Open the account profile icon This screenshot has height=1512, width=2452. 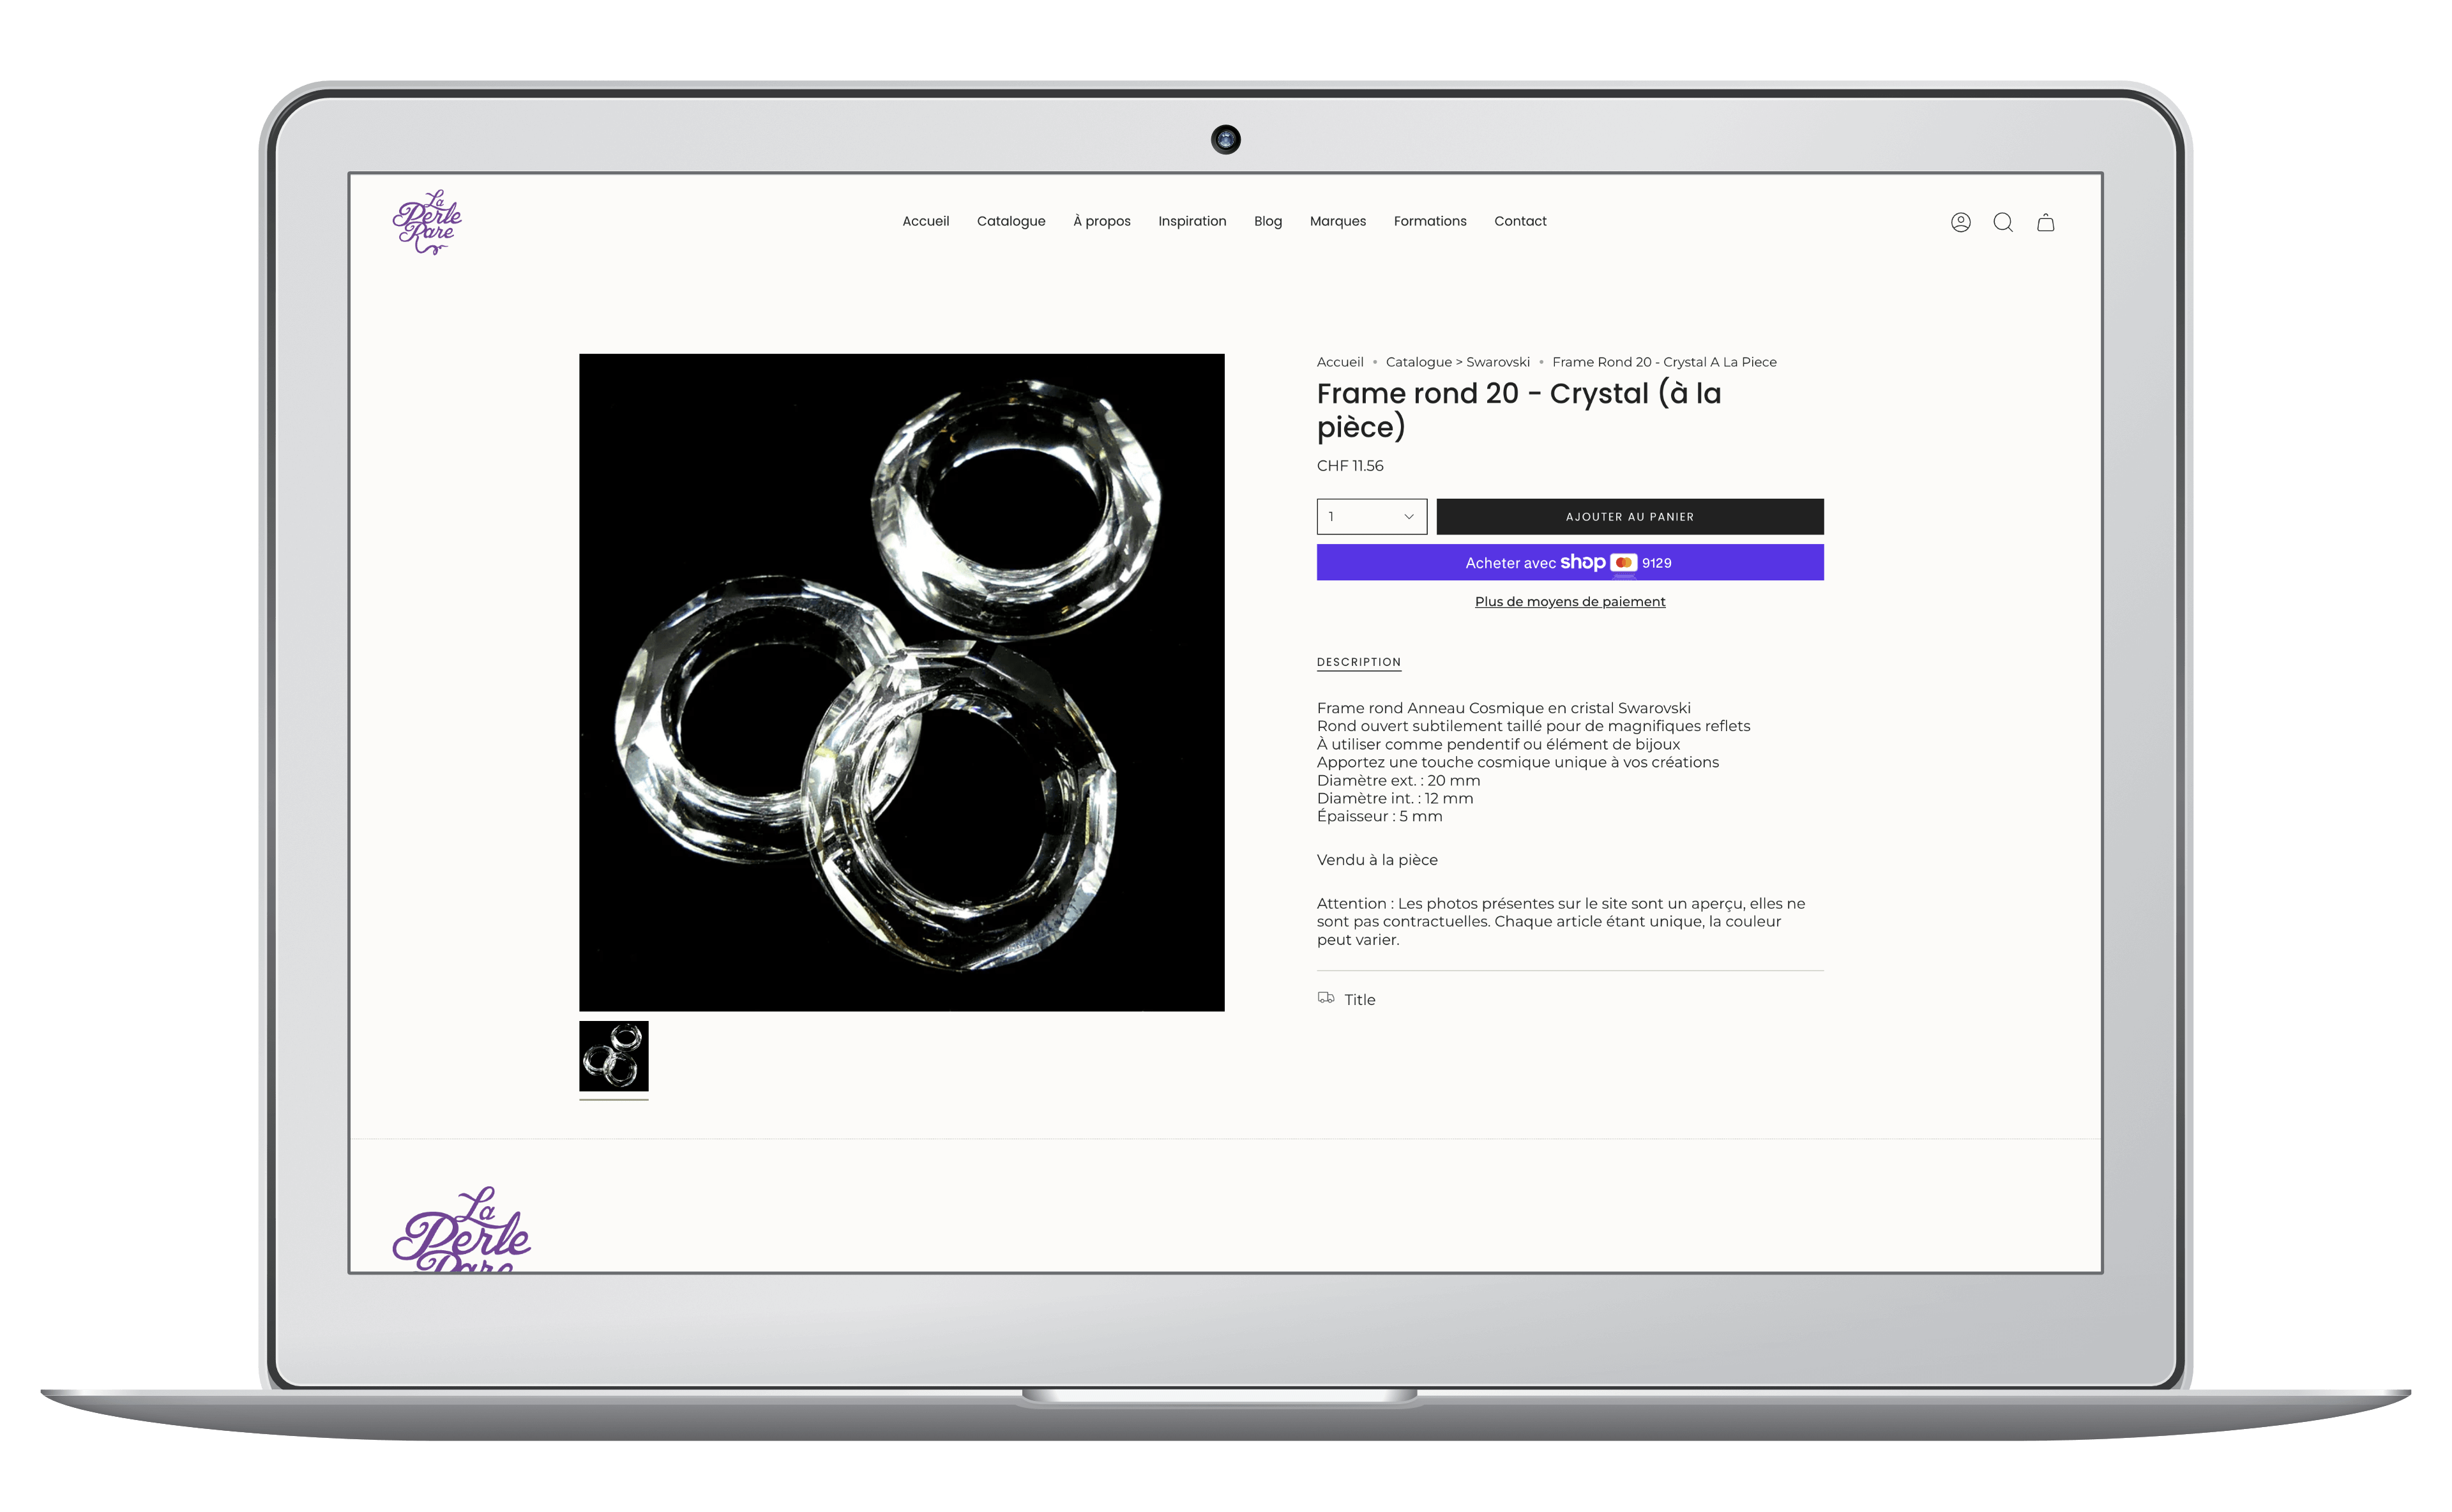coord(1960,222)
